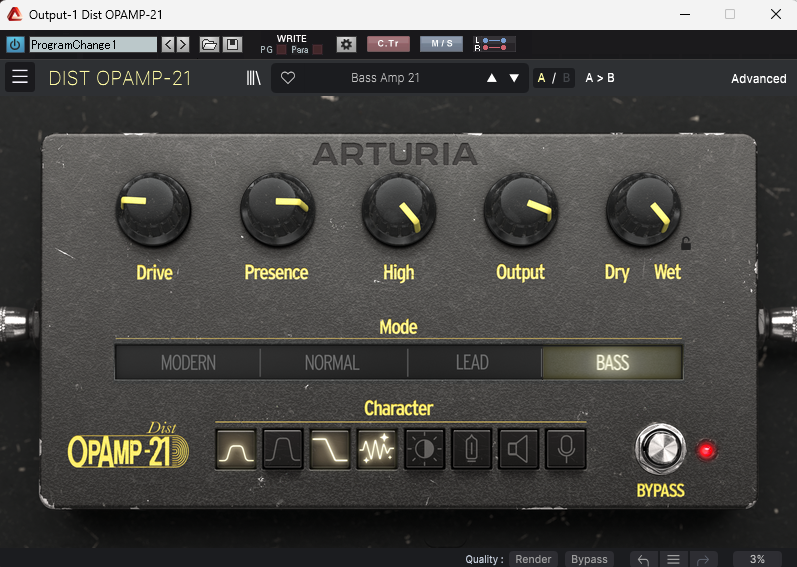The height and width of the screenshot is (567, 797).
Task: Redo change with forward arrow
Action: click(703, 560)
